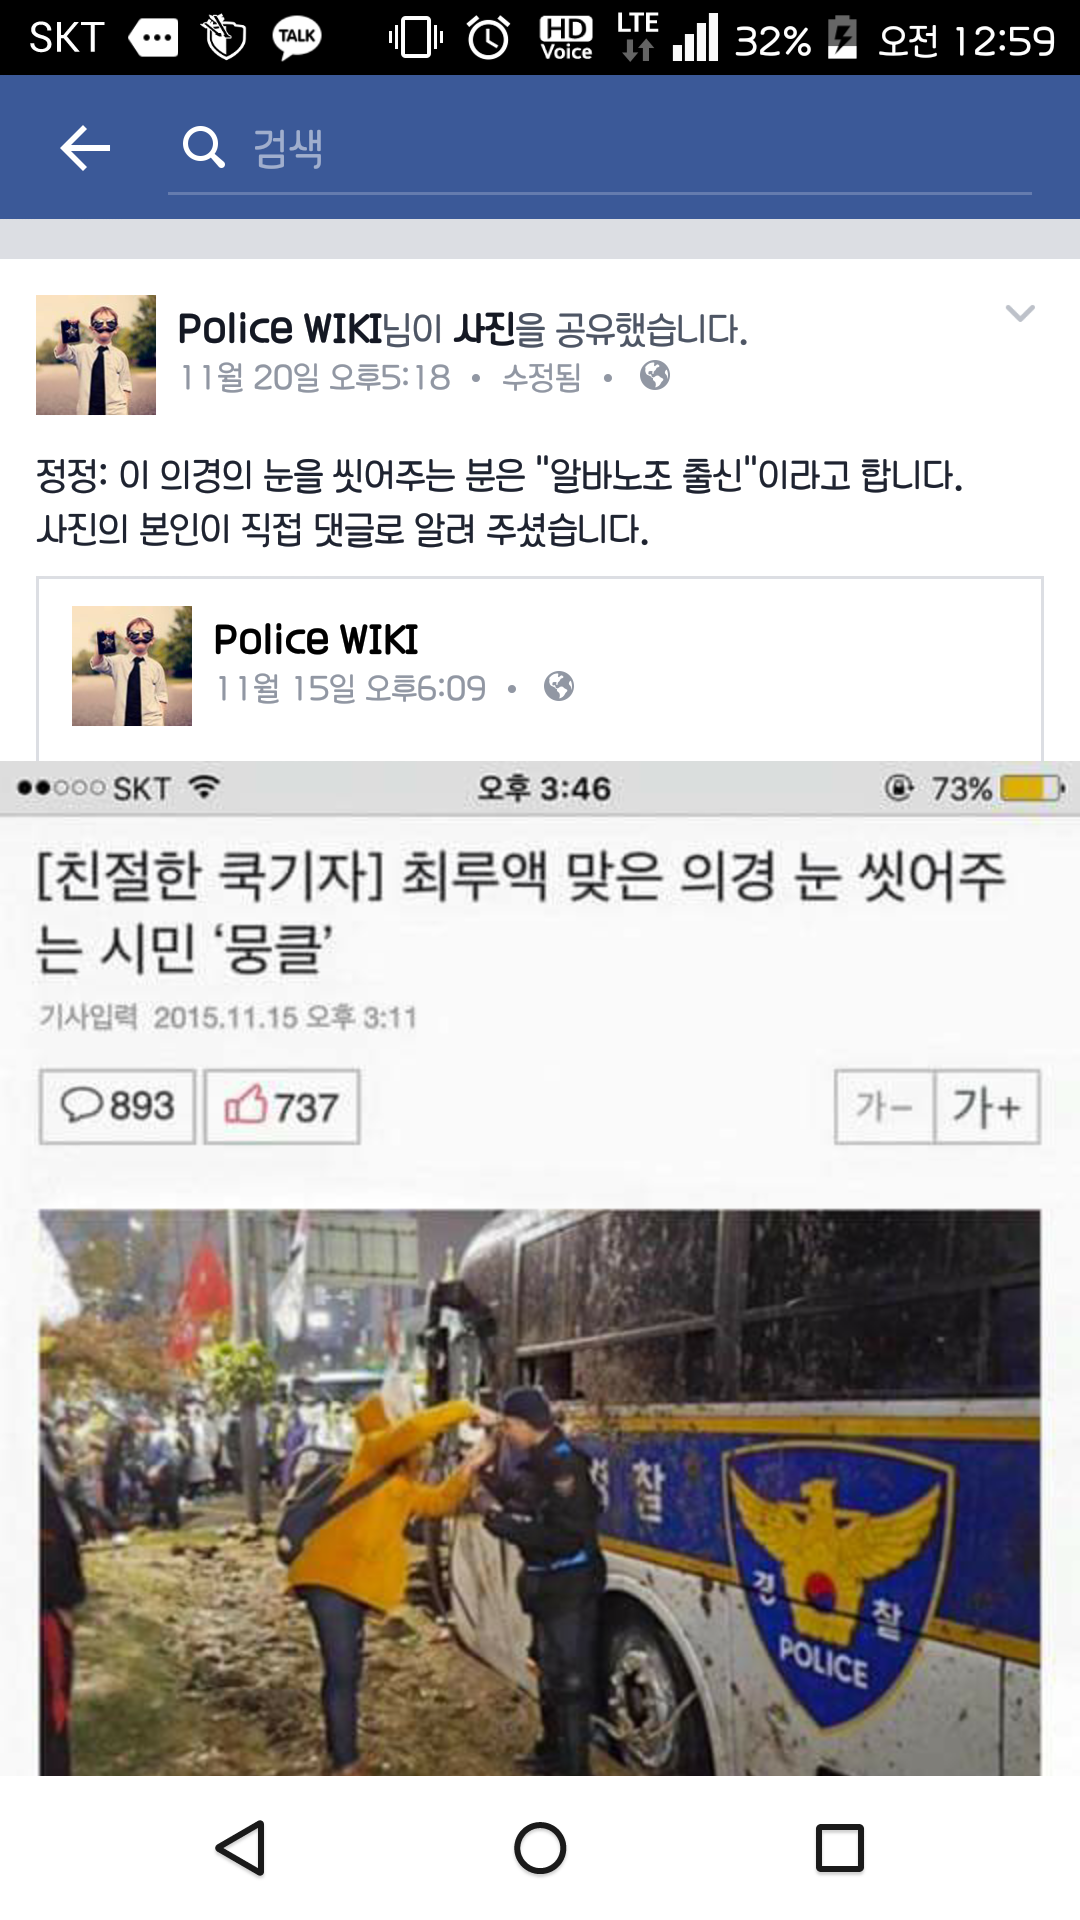
Task: Open the 11월 15일 오후6:09 timestamp
Action: tap(351, 688)
